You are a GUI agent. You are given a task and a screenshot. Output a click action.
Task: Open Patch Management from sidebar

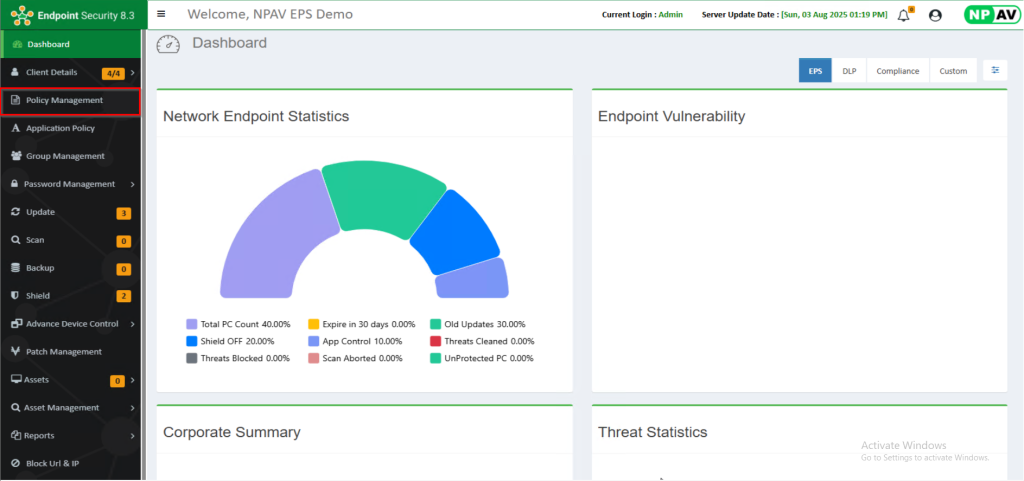(x=64, y=352)
